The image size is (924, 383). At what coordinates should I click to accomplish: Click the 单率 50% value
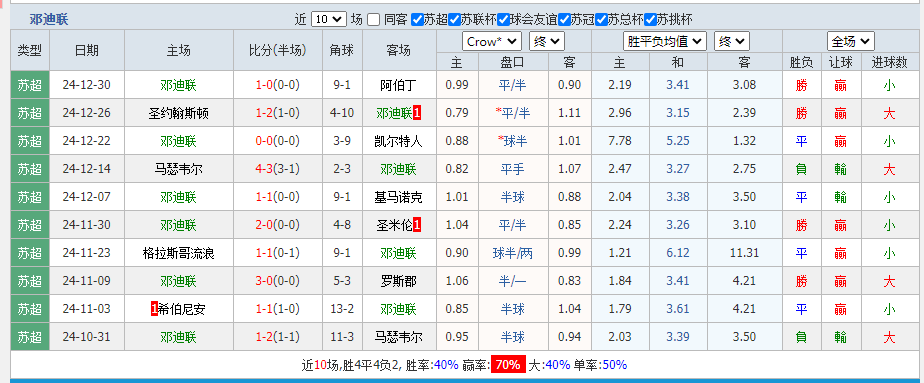[615, 365]
